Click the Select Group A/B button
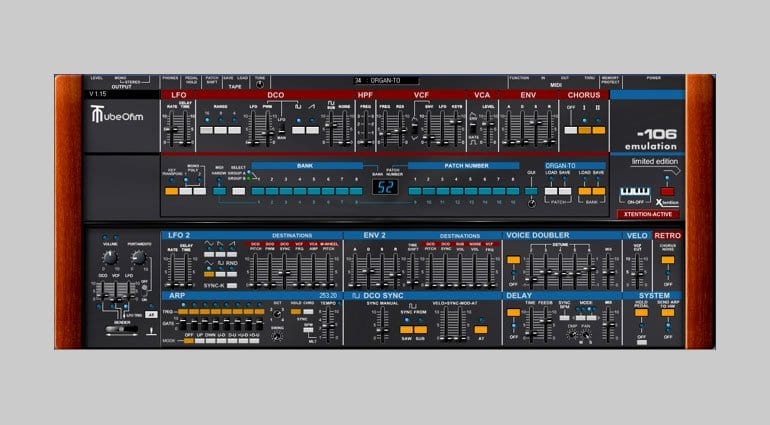 coord(239,191)
